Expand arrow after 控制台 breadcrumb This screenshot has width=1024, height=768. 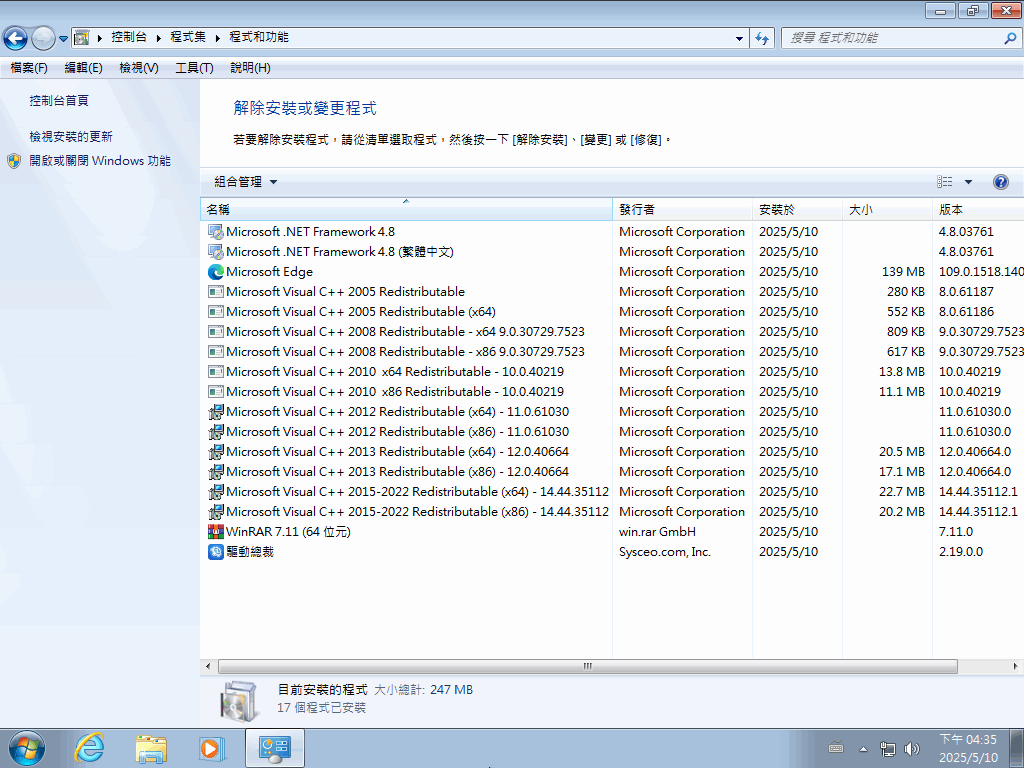[x=159, y=38]
